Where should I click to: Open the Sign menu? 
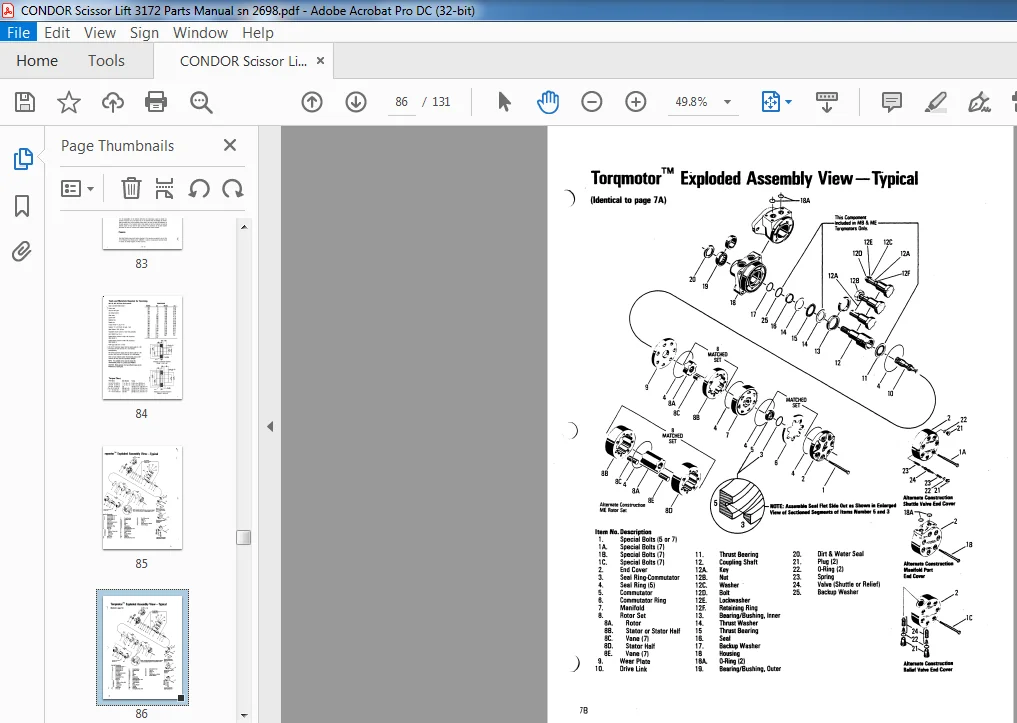tap(144, 32)
